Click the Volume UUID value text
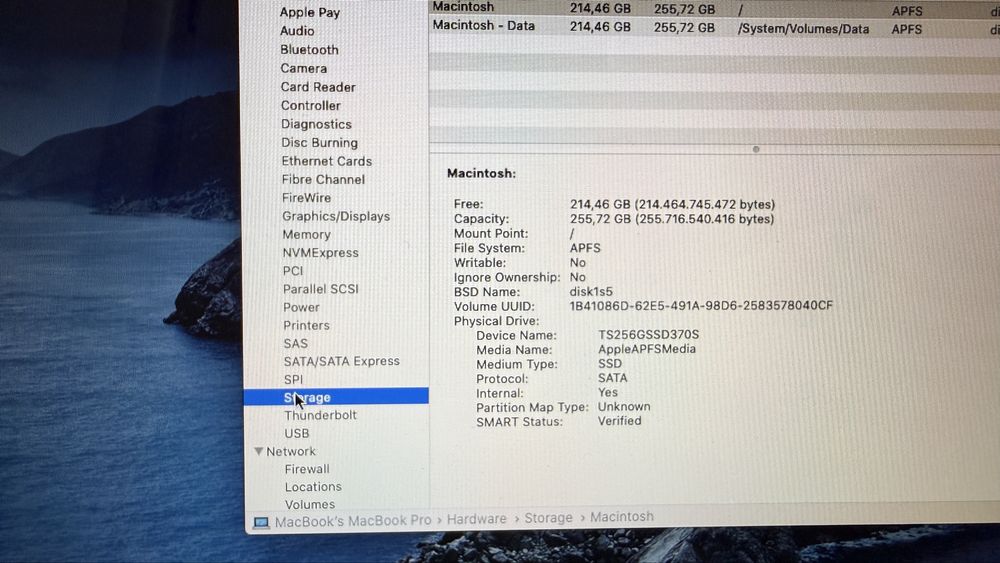Image resolution: width=1000 pixels, height=563 pixels. coord(701,305)
